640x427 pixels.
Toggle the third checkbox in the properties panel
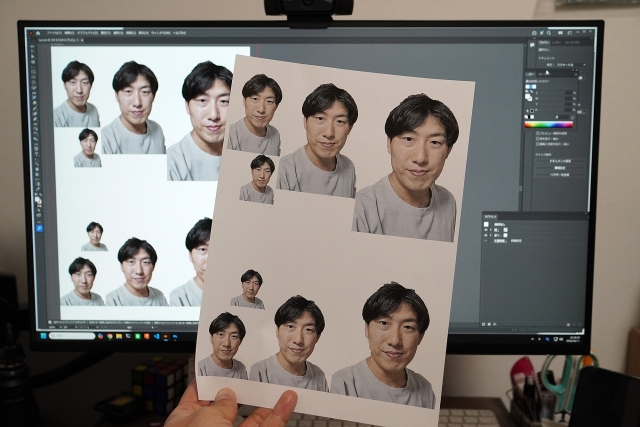point(539,146)
